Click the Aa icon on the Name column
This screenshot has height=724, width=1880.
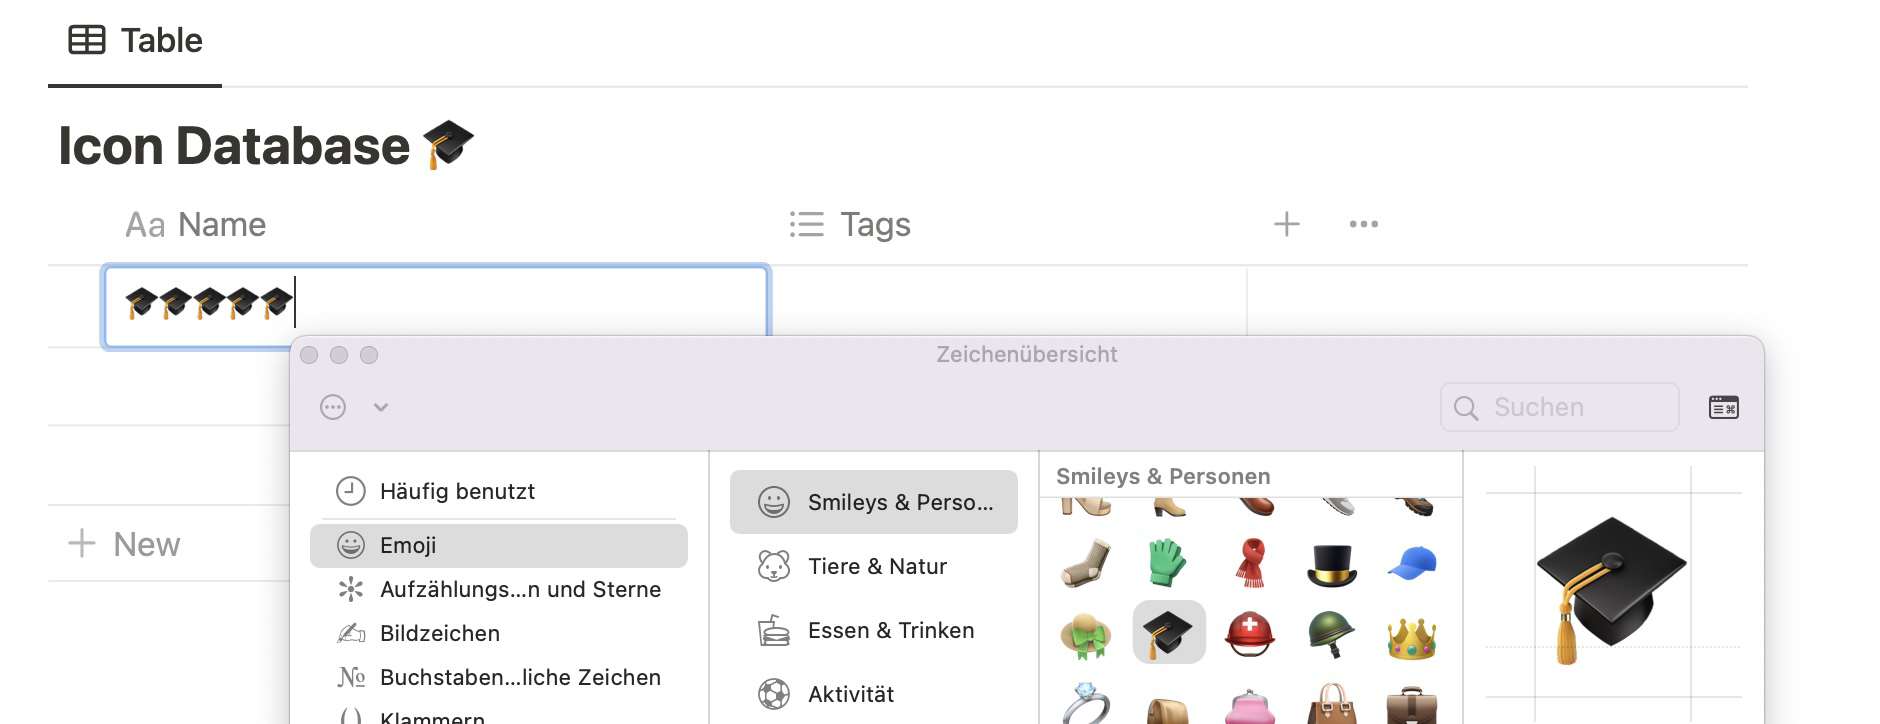pyautogui.click(x=146, y=224)
